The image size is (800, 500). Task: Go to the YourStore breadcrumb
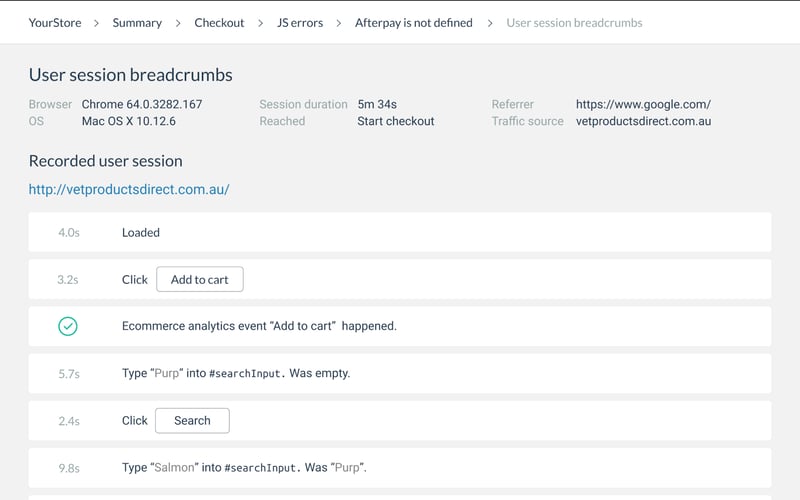click(x=55, y=23)
